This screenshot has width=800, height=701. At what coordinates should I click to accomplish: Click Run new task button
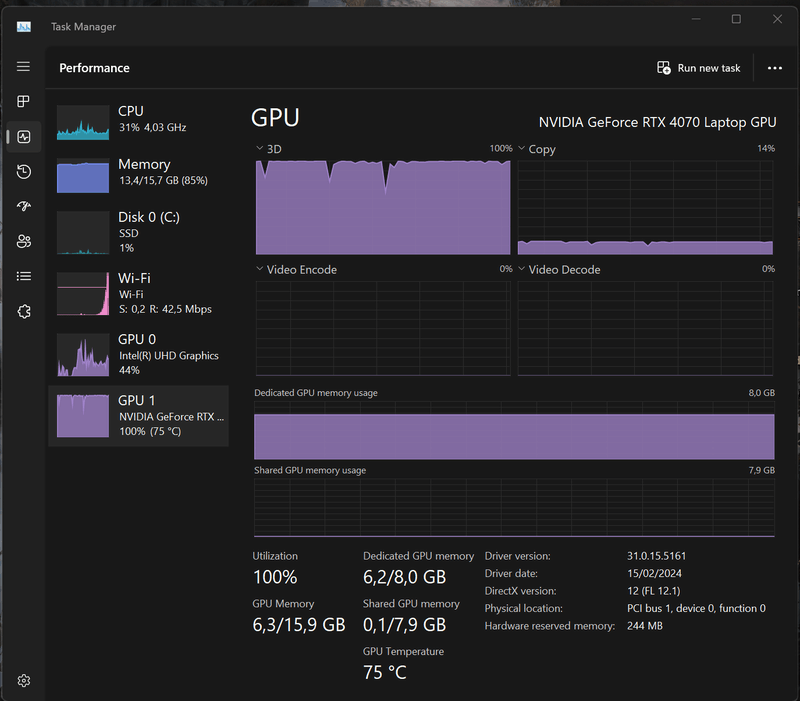[698, 68]
